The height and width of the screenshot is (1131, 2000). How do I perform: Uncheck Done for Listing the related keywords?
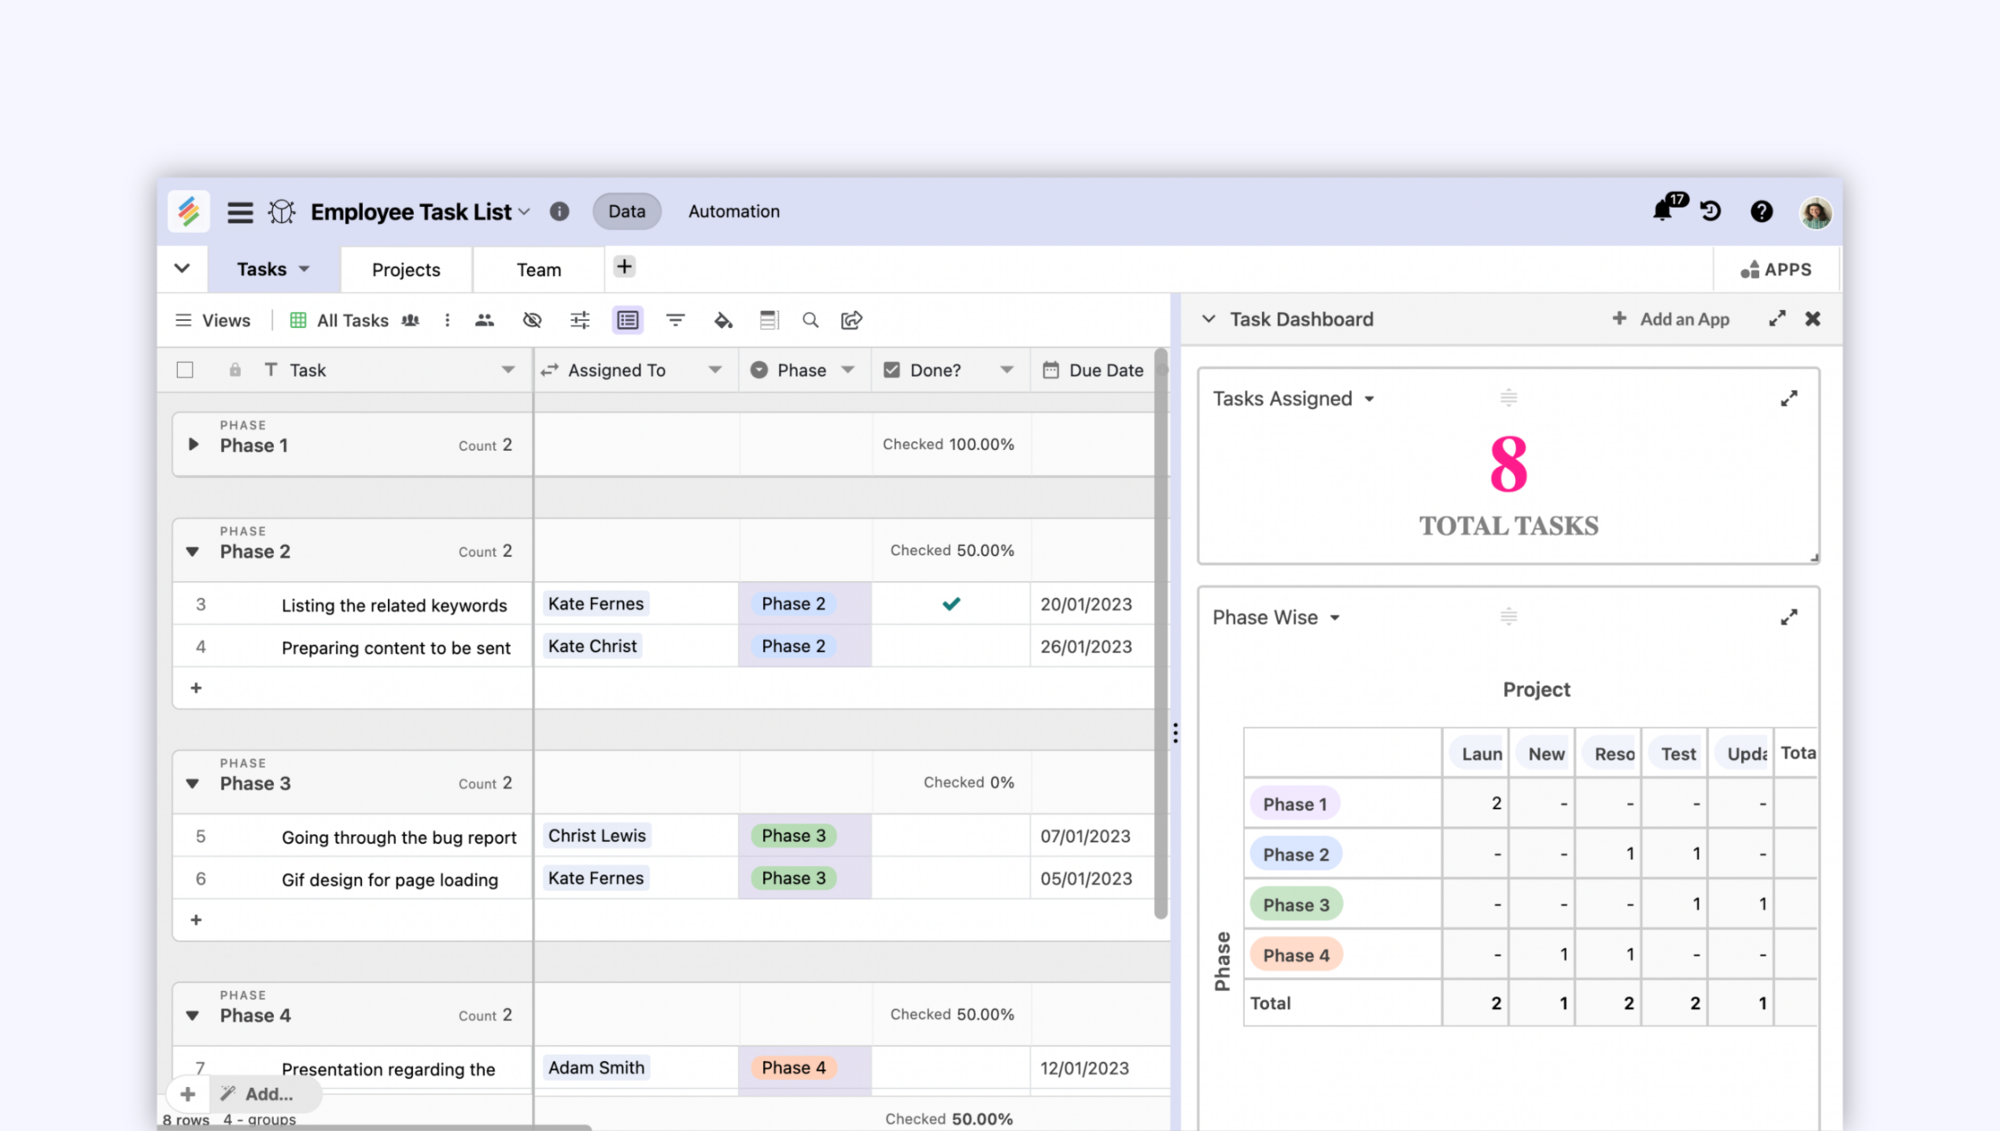coord(951,604)
